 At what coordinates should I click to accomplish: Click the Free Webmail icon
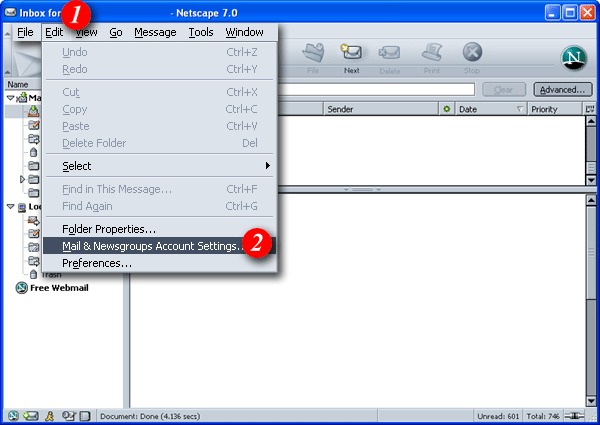point(21,289)
